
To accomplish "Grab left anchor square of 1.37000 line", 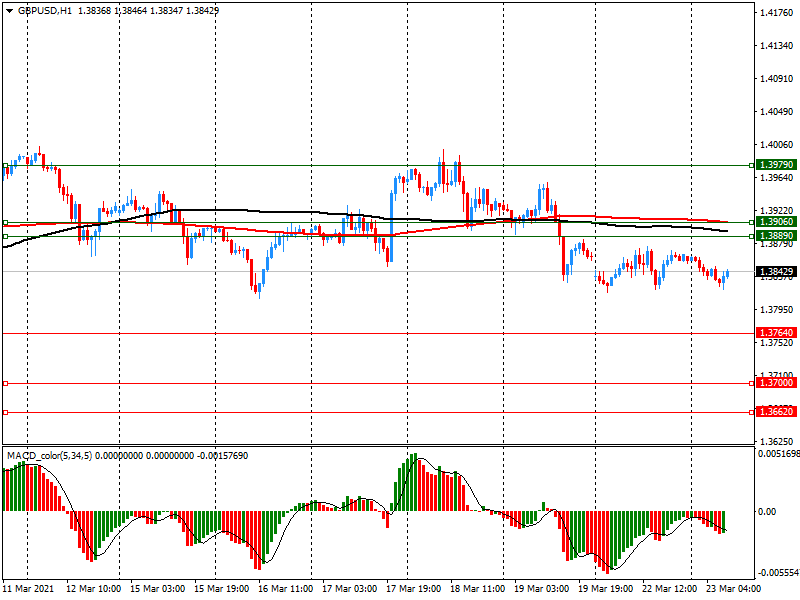I will tap(5, 383).
